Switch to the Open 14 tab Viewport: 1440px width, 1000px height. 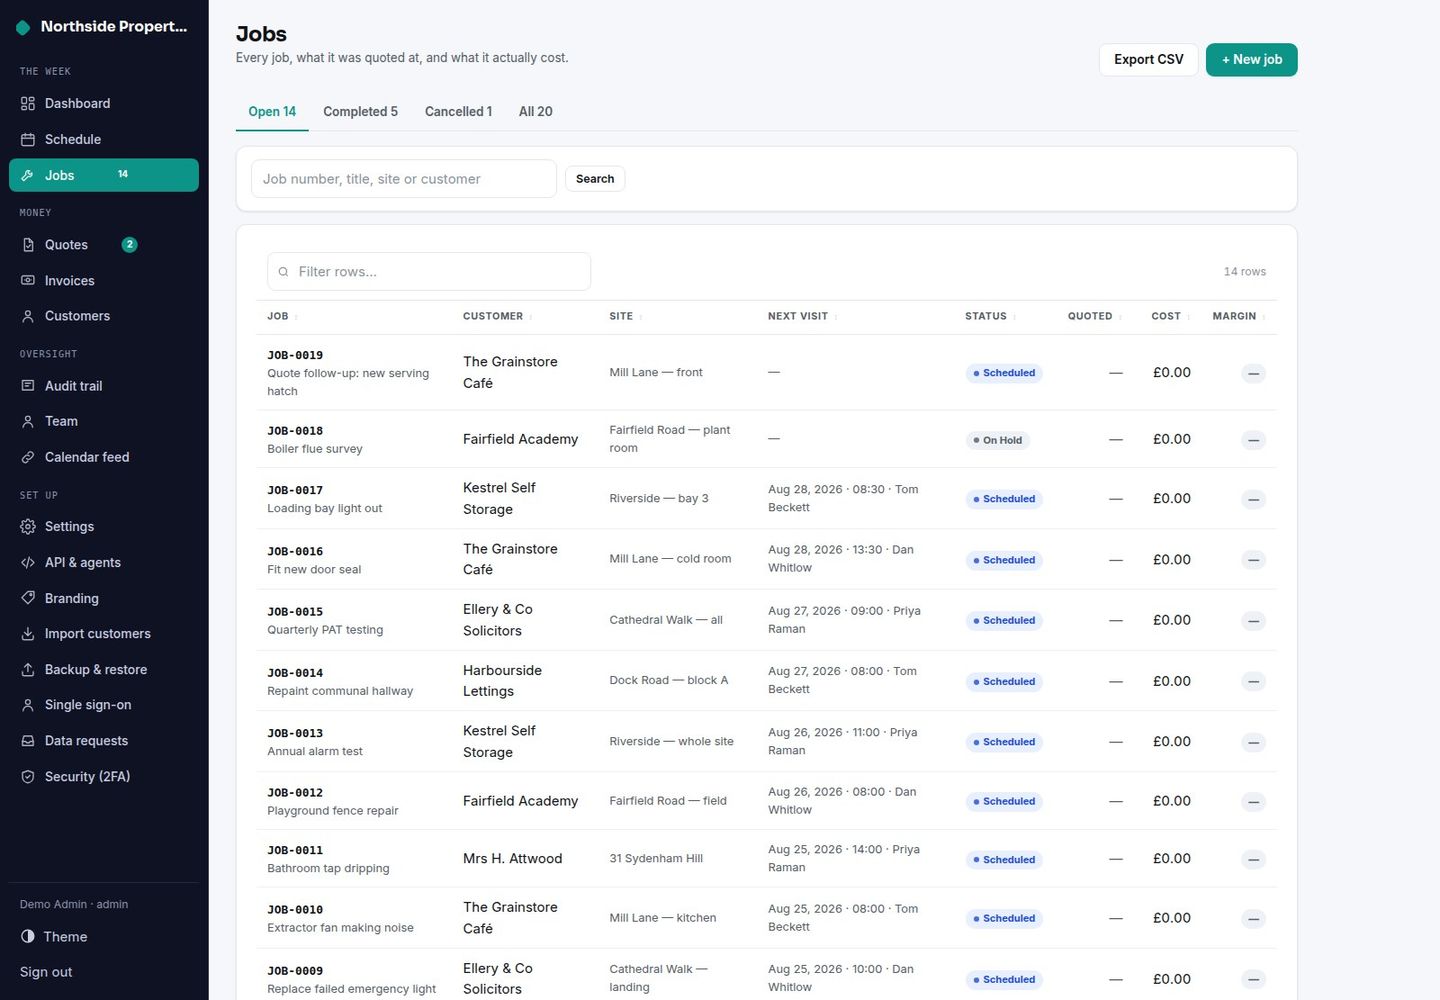pos(272,112)
